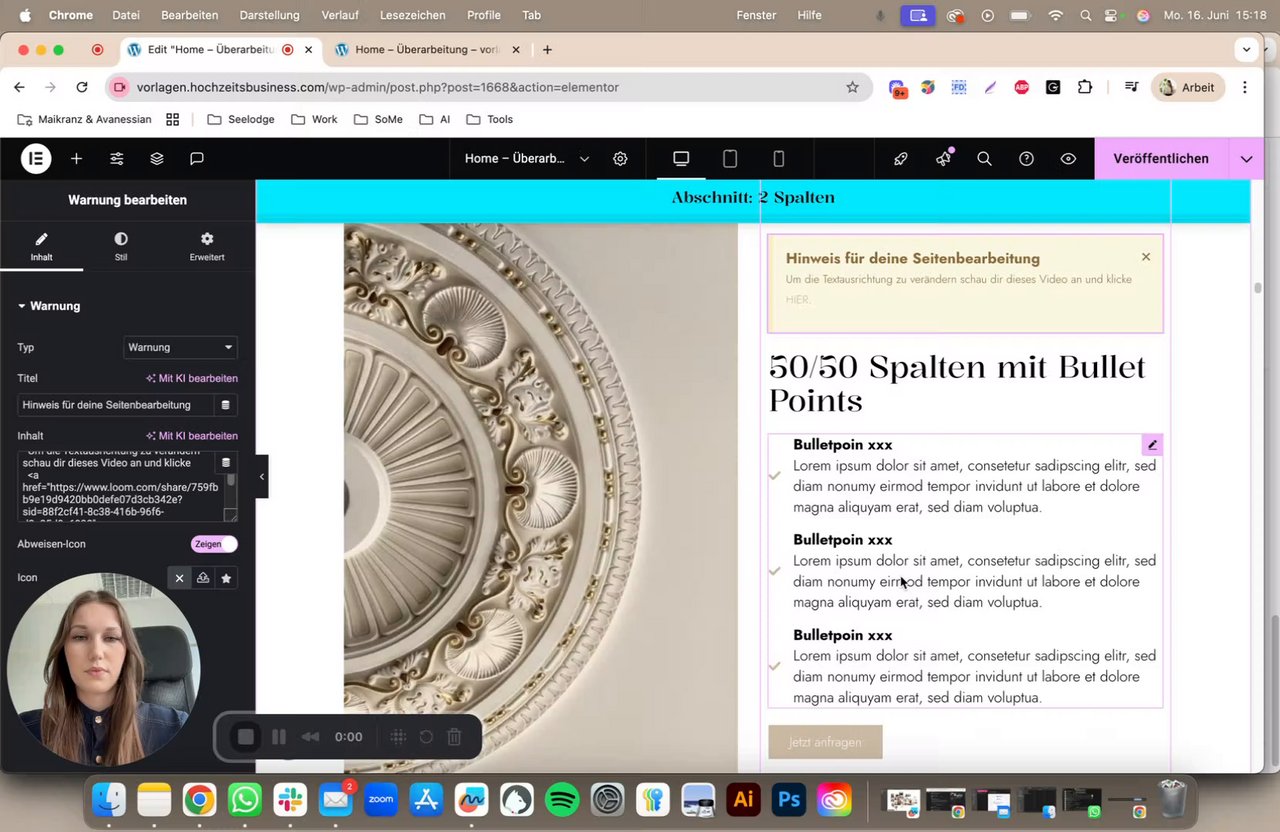
Task: Open the Arbeit profile button
Action: pos(1187,87)
